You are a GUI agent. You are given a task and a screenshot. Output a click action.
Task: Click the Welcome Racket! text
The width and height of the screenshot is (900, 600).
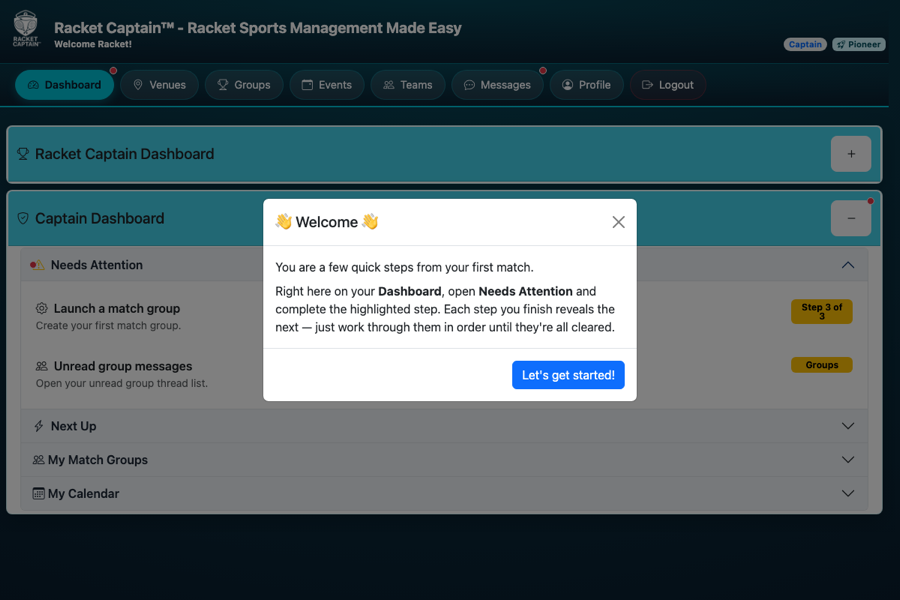93,44
